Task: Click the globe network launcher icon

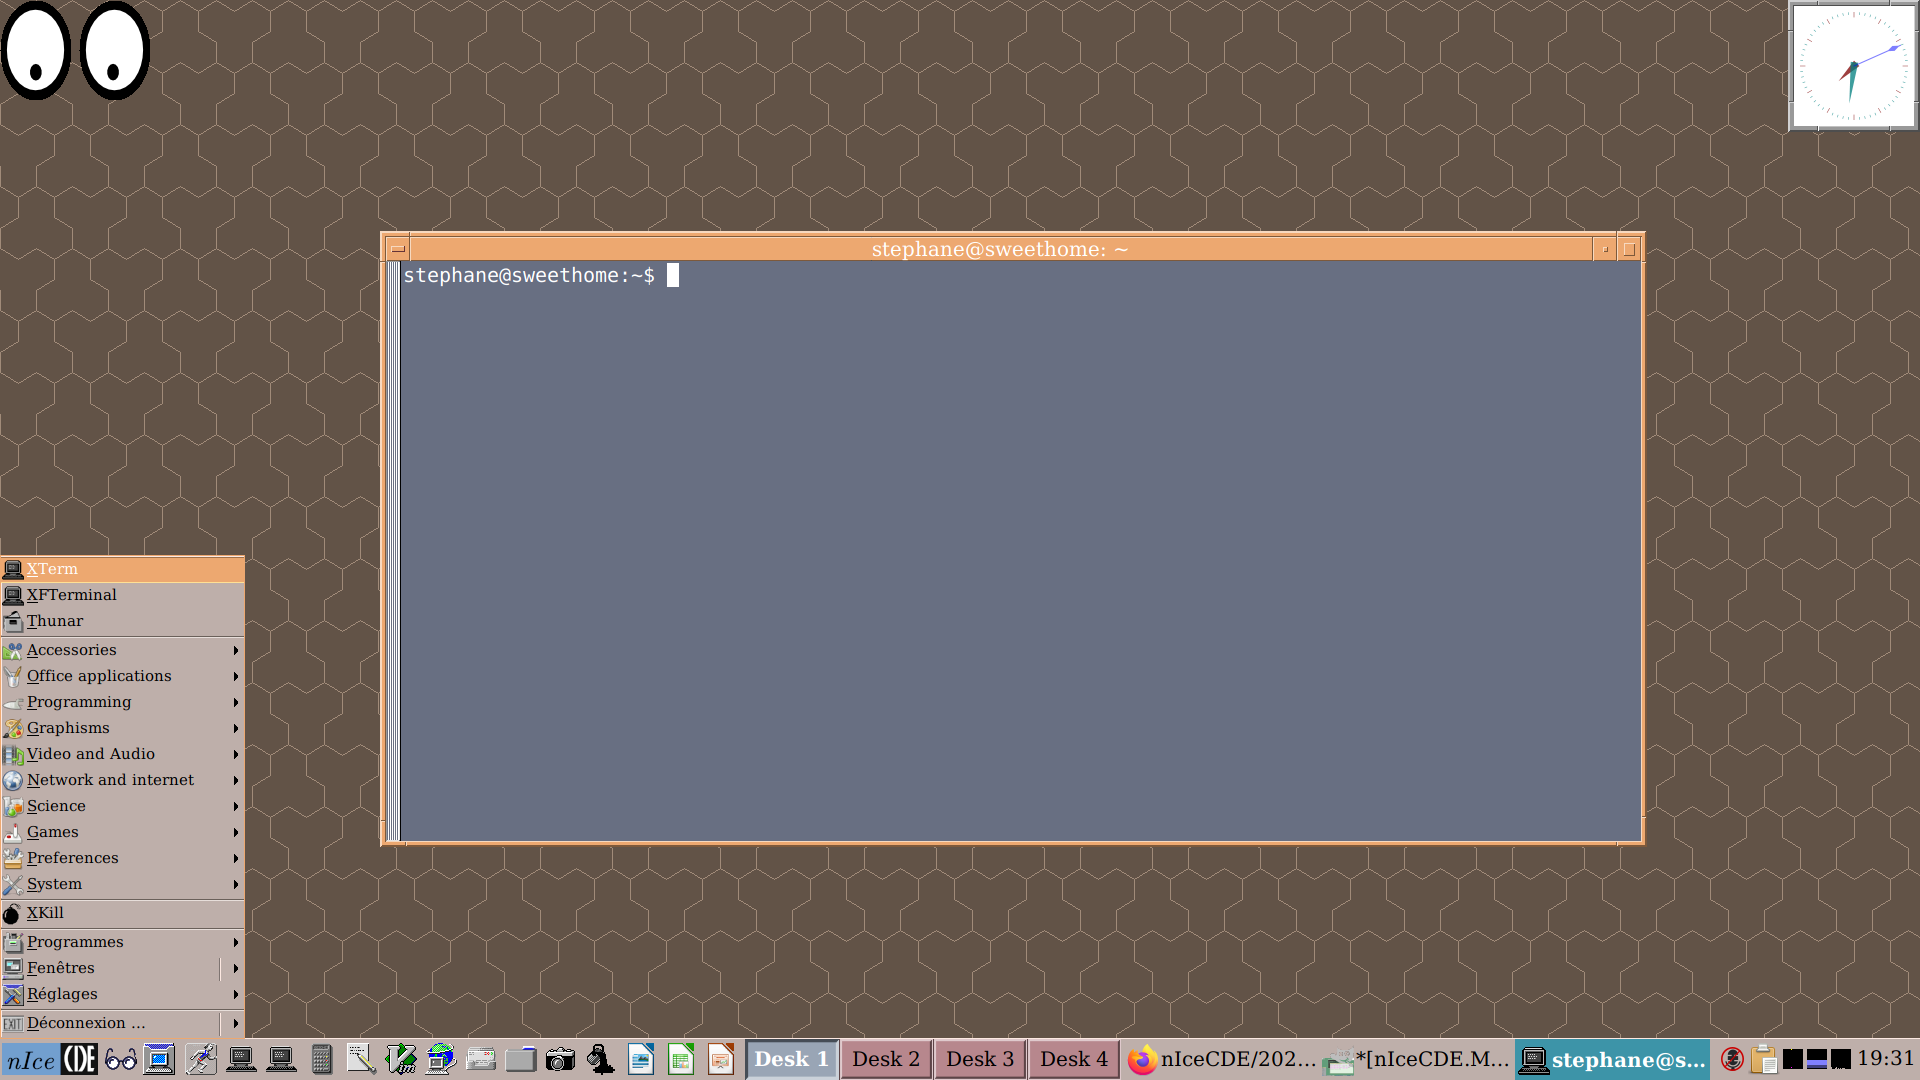Action: click(x=441, y=1059)
